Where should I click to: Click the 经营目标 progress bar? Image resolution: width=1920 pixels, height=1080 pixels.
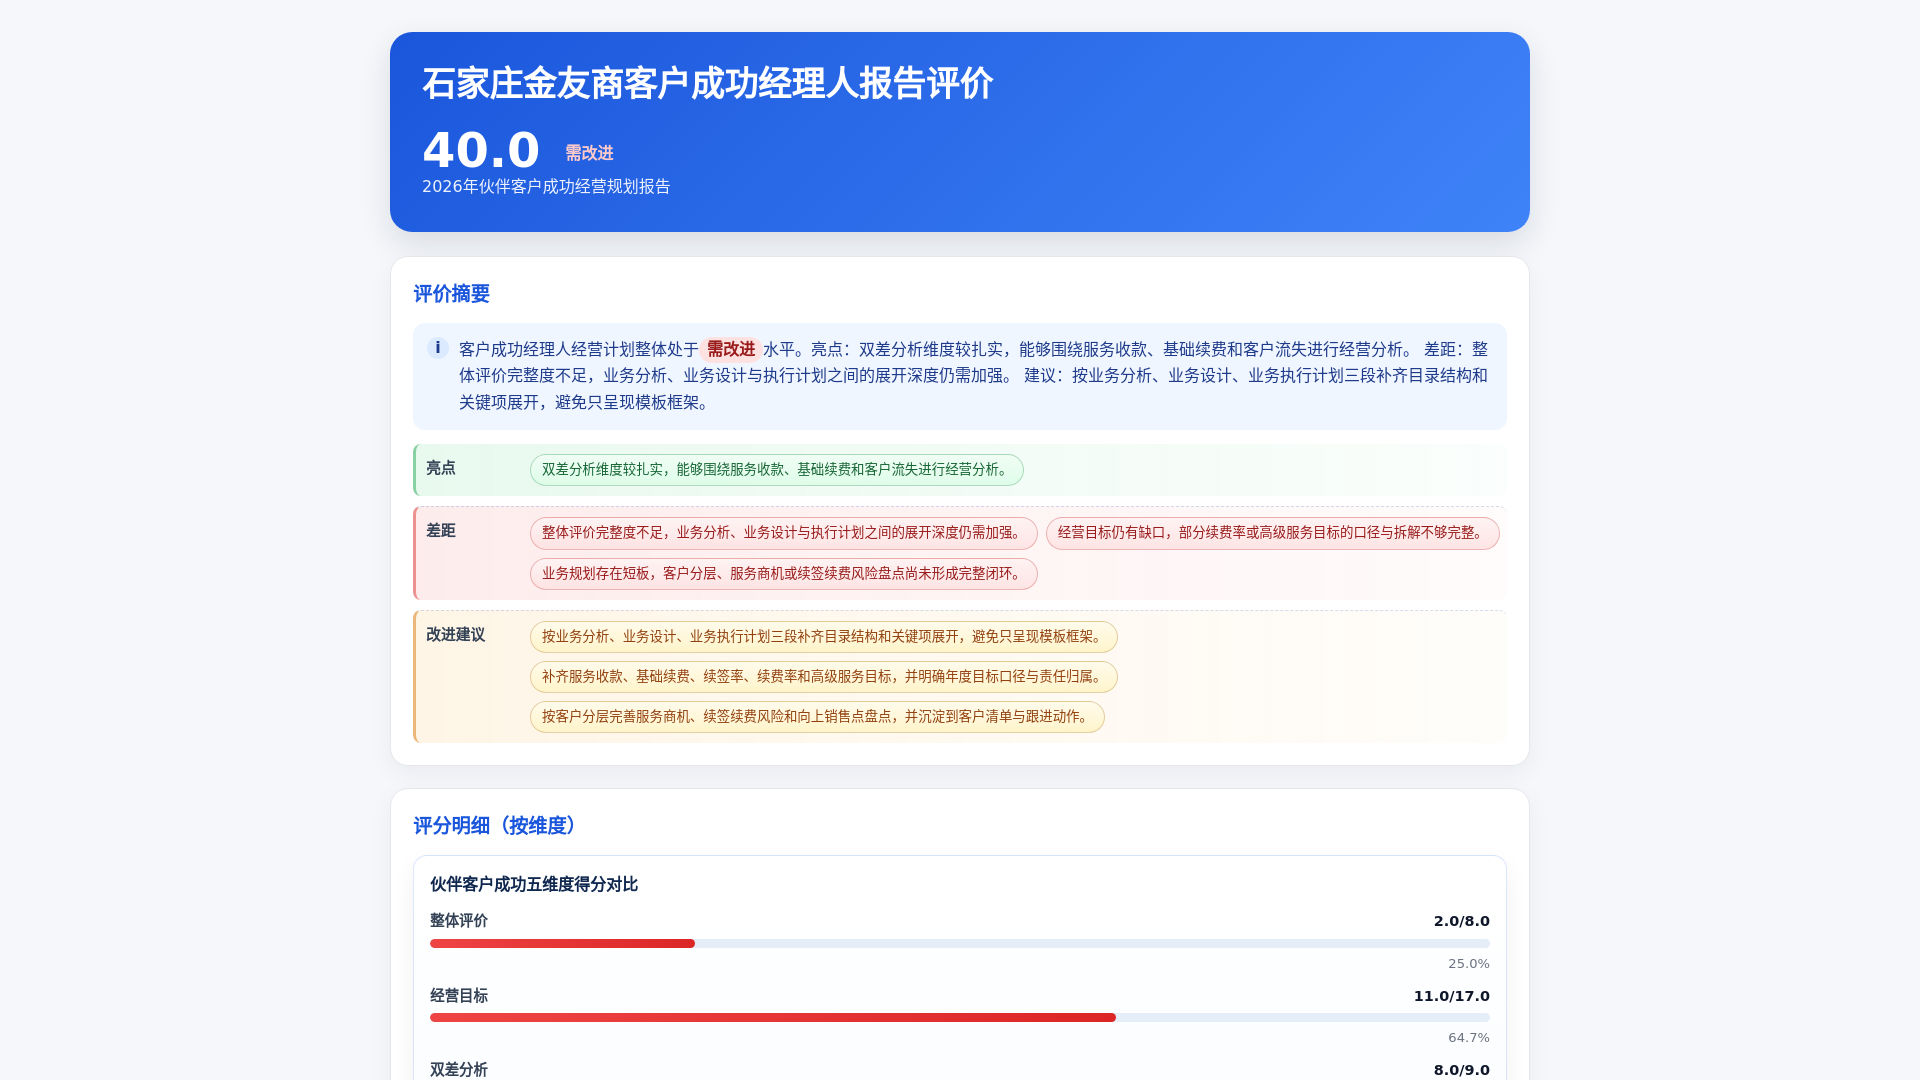click(960, 1018)
